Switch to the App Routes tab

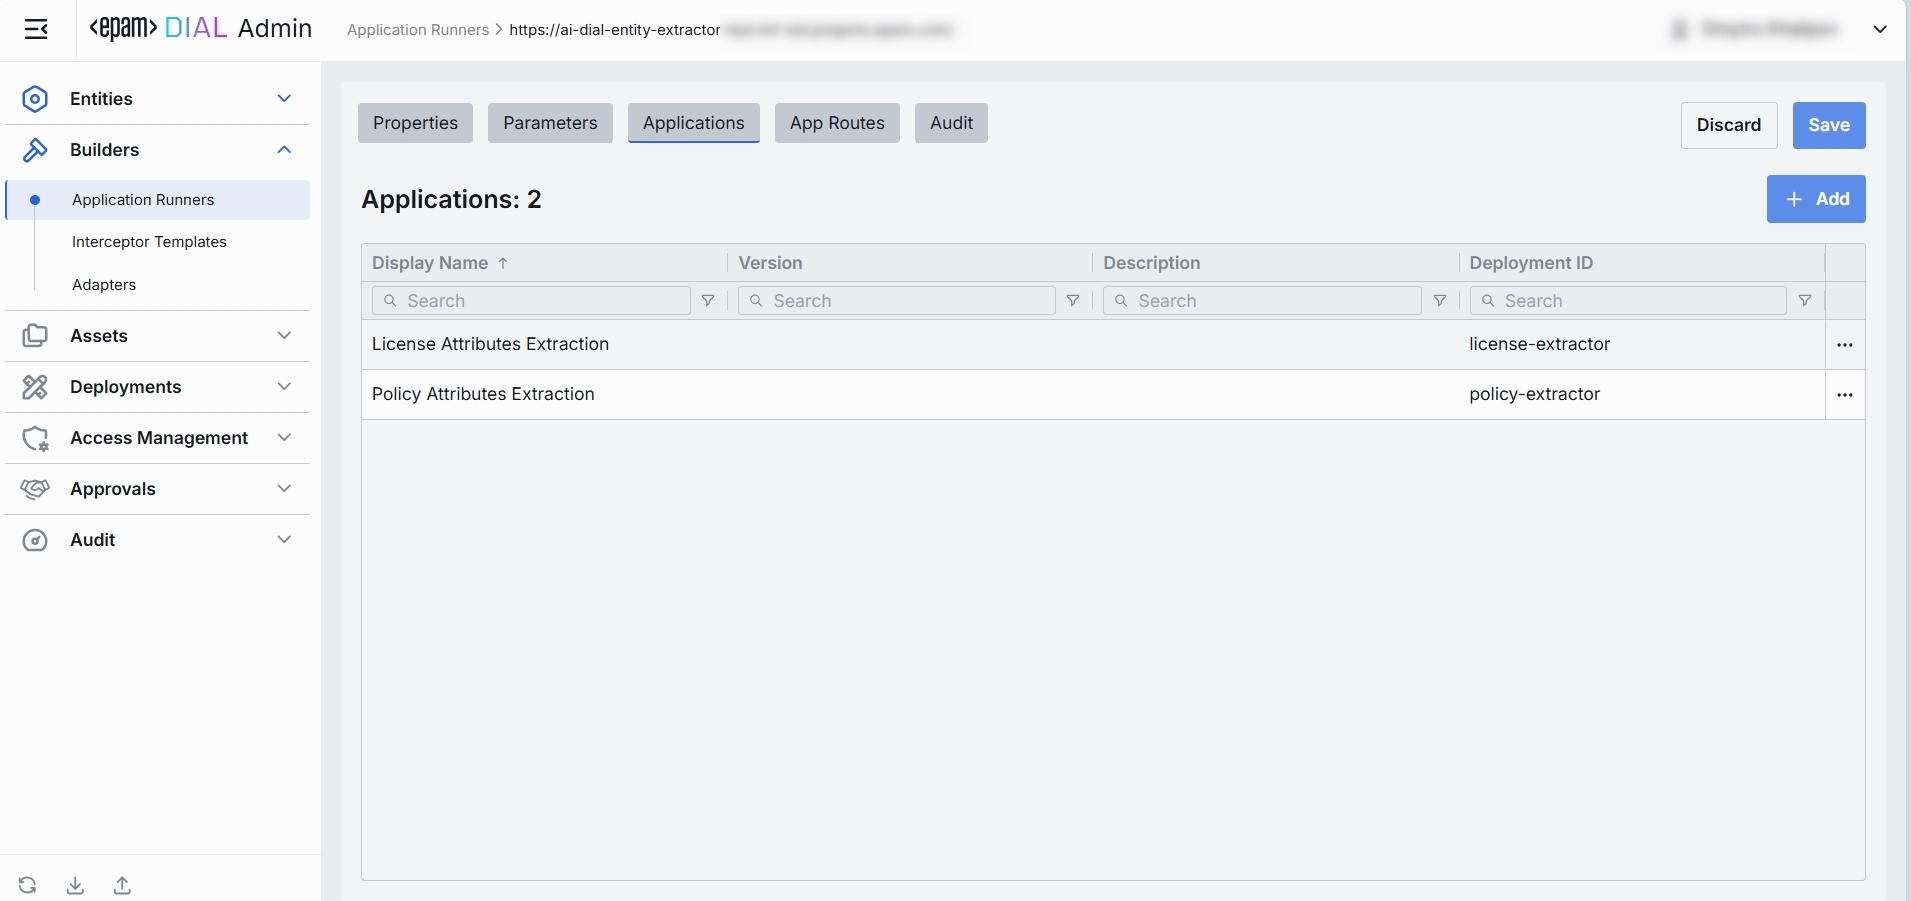[x=837, y=123]
